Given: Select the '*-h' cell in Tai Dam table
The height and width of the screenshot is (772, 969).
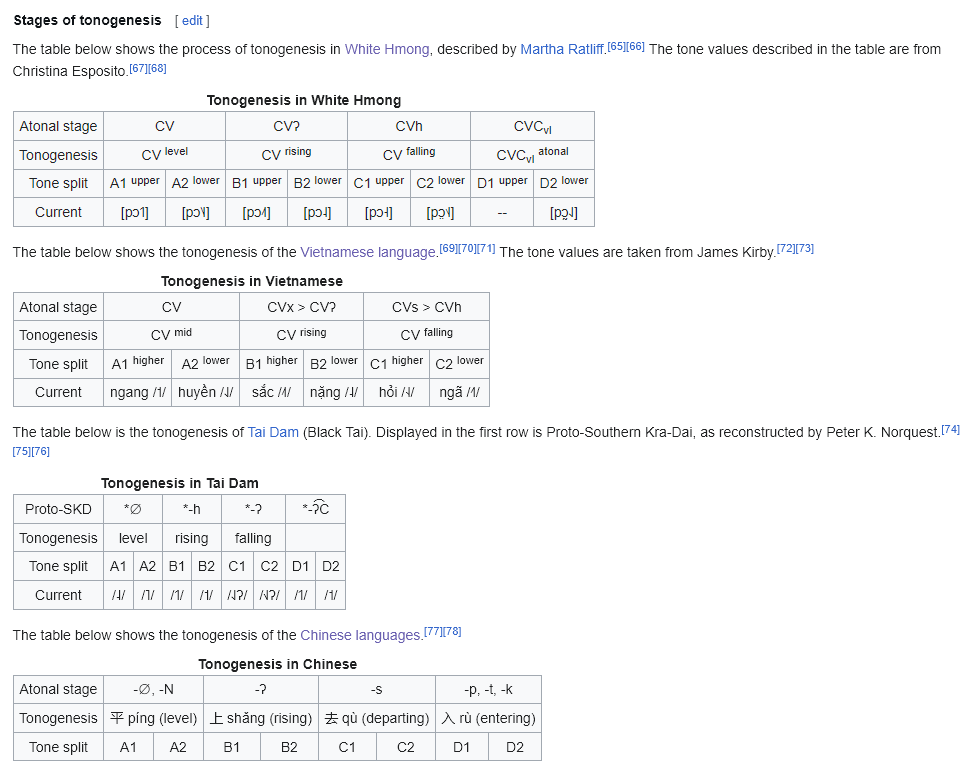Looking at the screenshot, I should pyautogui.click(x=192, y=509).
